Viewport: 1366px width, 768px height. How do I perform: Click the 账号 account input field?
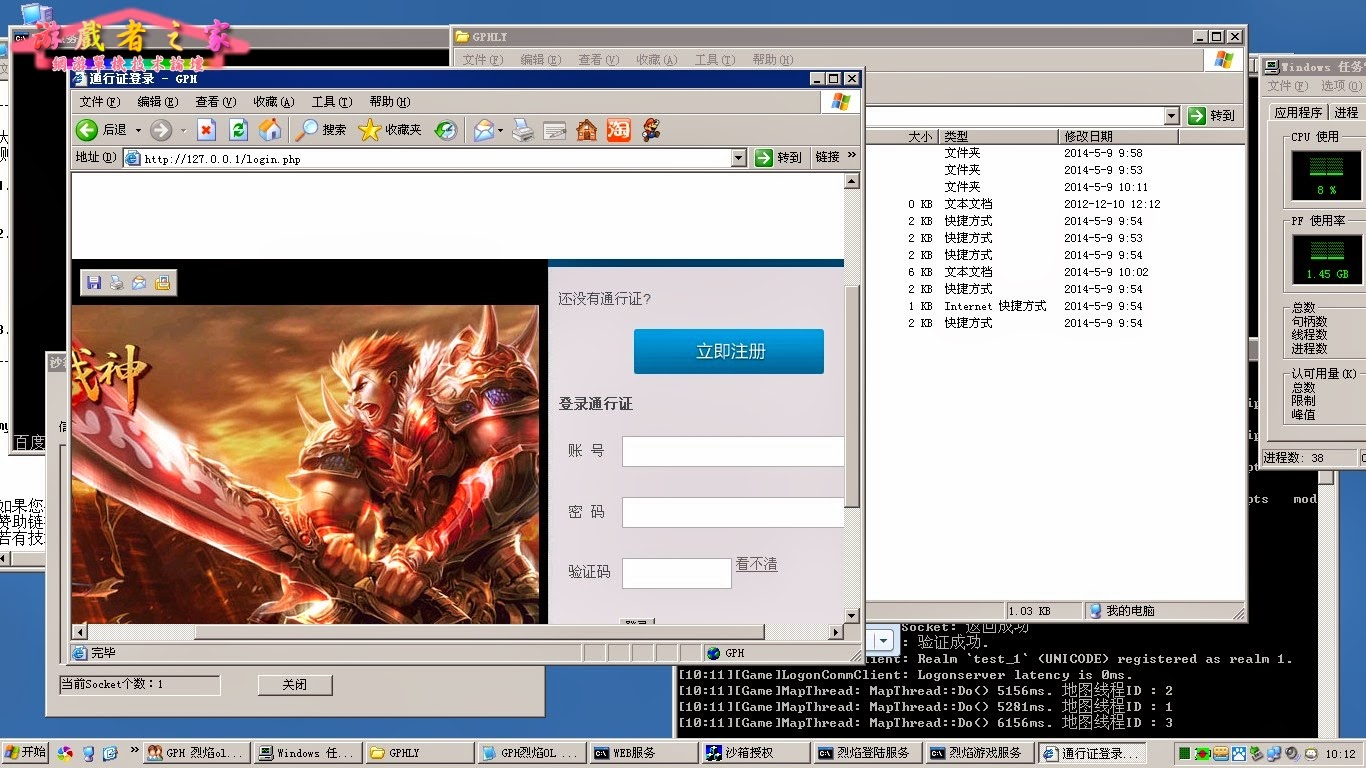point(733,452)
